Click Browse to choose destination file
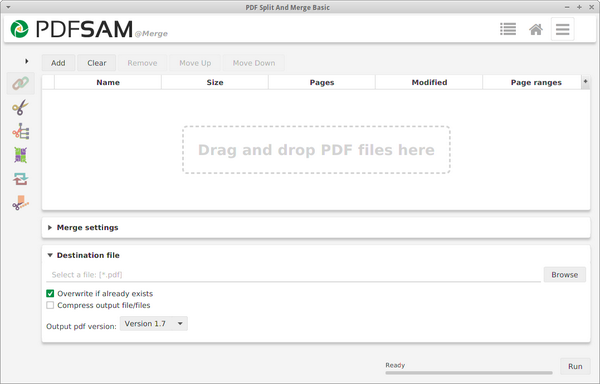This screenshot has width=600, height=384. (x=564, y=275)
